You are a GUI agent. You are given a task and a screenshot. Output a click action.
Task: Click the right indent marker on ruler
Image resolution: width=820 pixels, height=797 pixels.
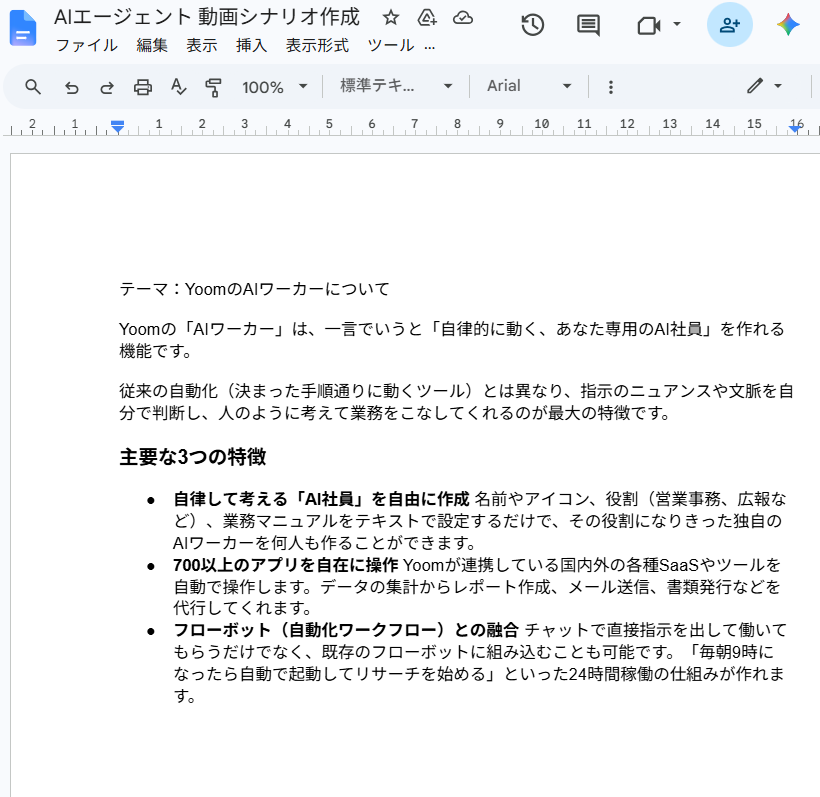tap(795, 127)
